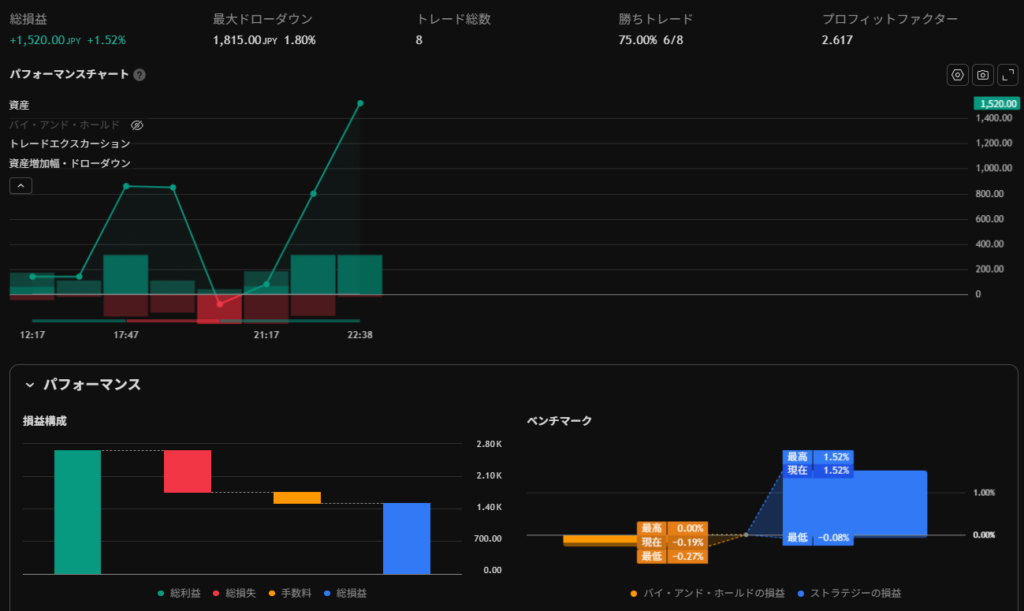Click the green 1,520.00 price label
Image resolution: width=1024 pixels, height=611 pixels.
996,103
